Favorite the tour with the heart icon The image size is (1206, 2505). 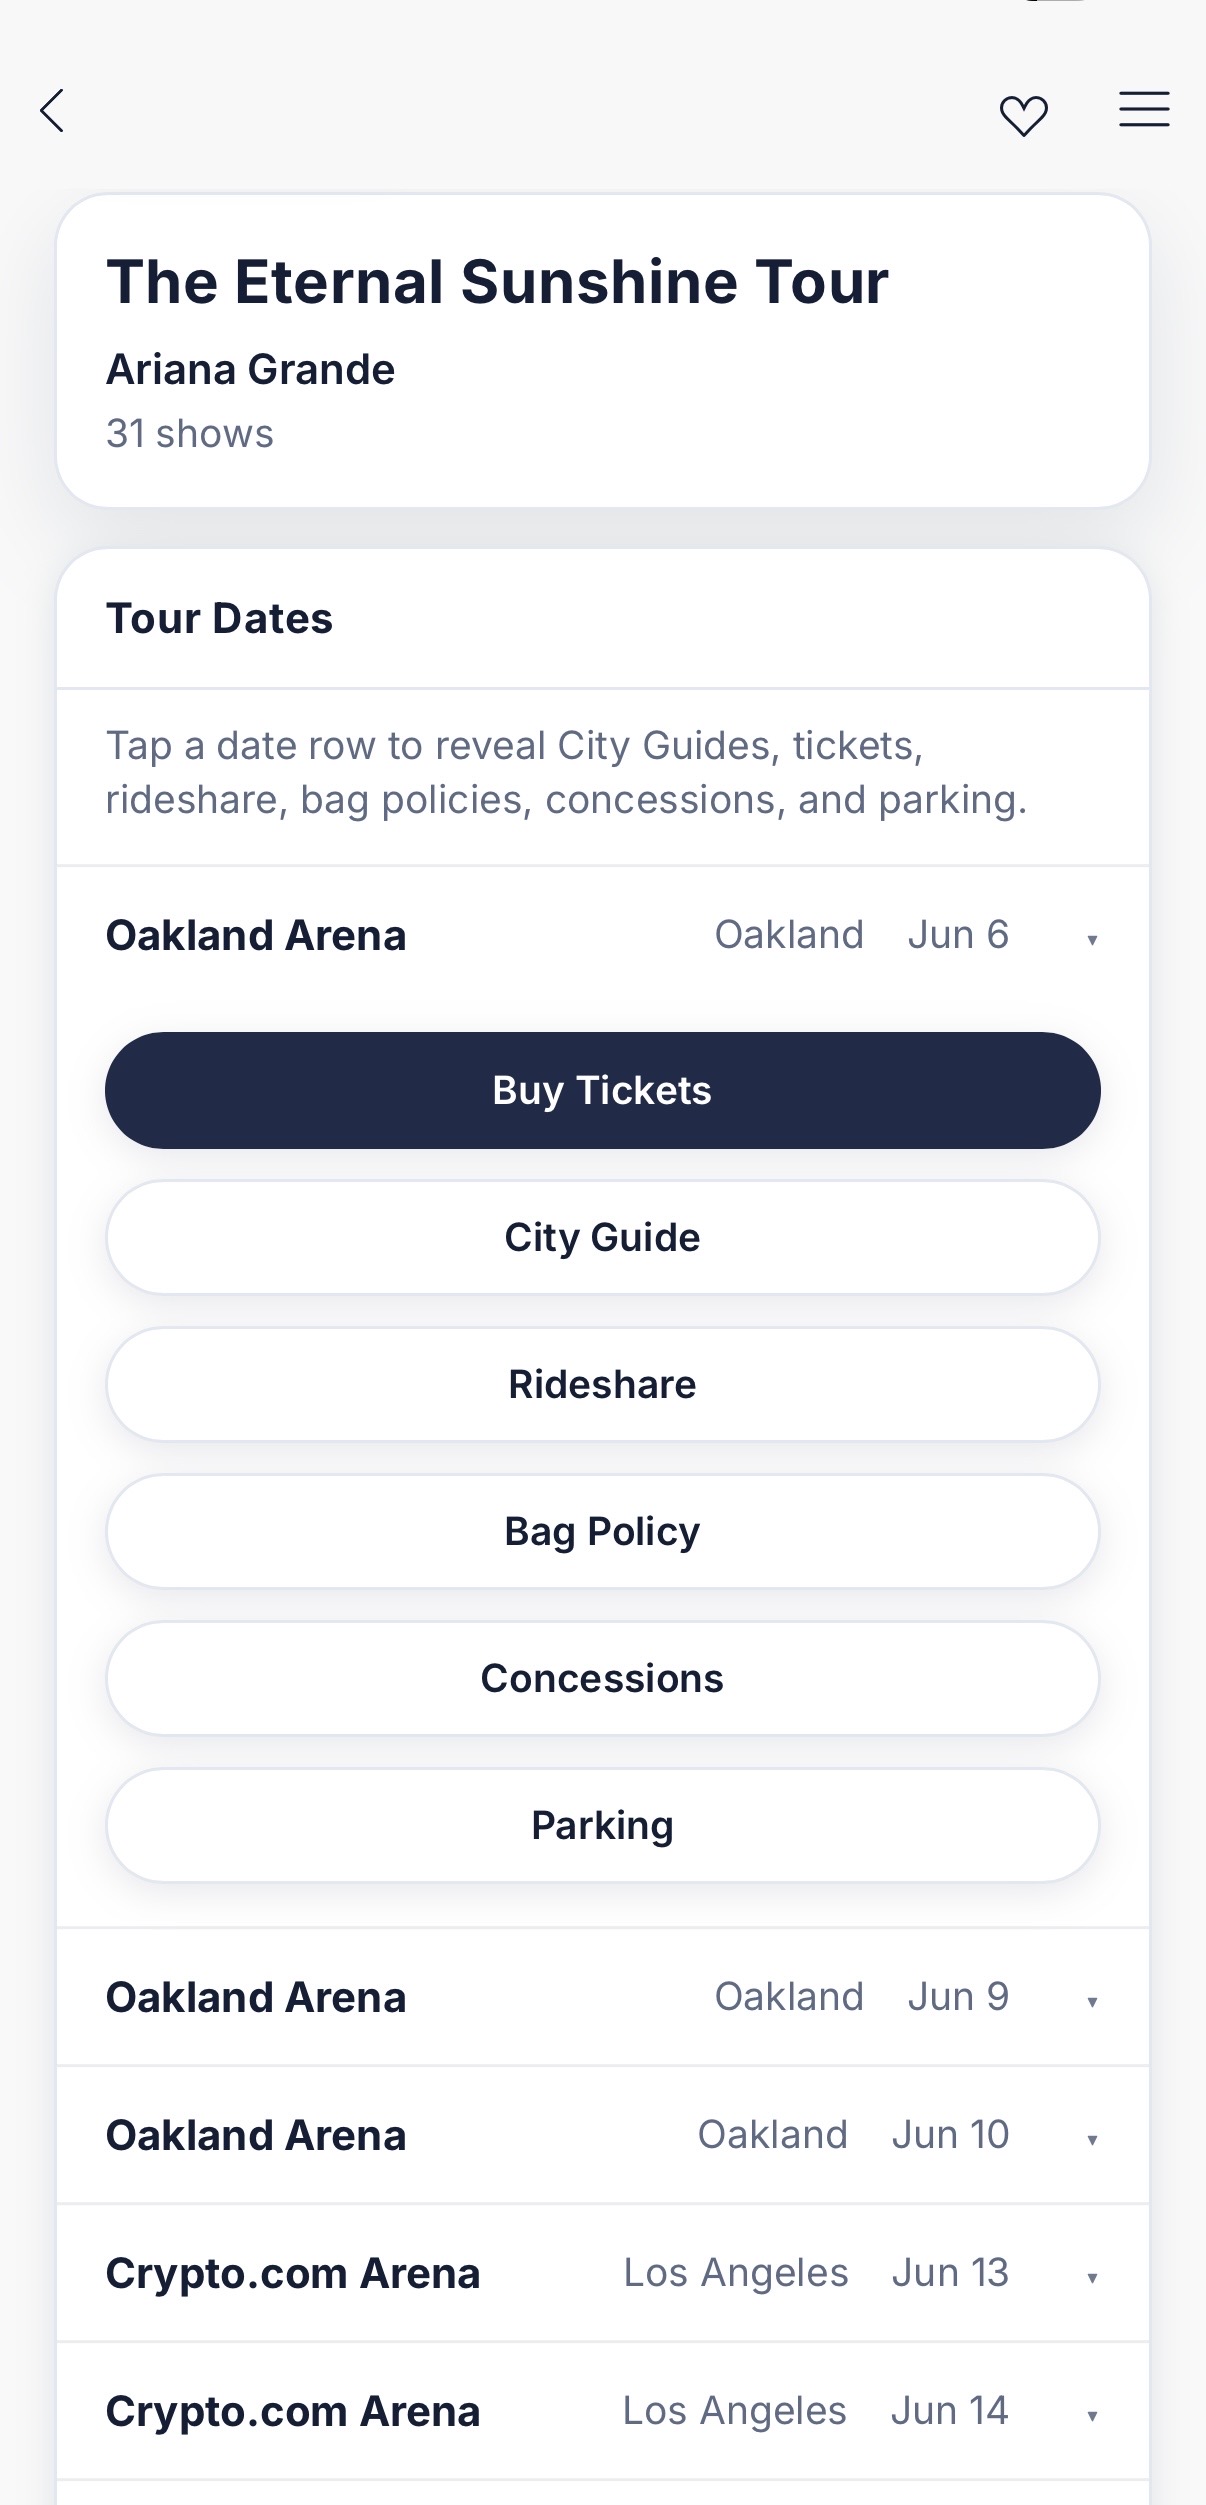point(1023,115)
